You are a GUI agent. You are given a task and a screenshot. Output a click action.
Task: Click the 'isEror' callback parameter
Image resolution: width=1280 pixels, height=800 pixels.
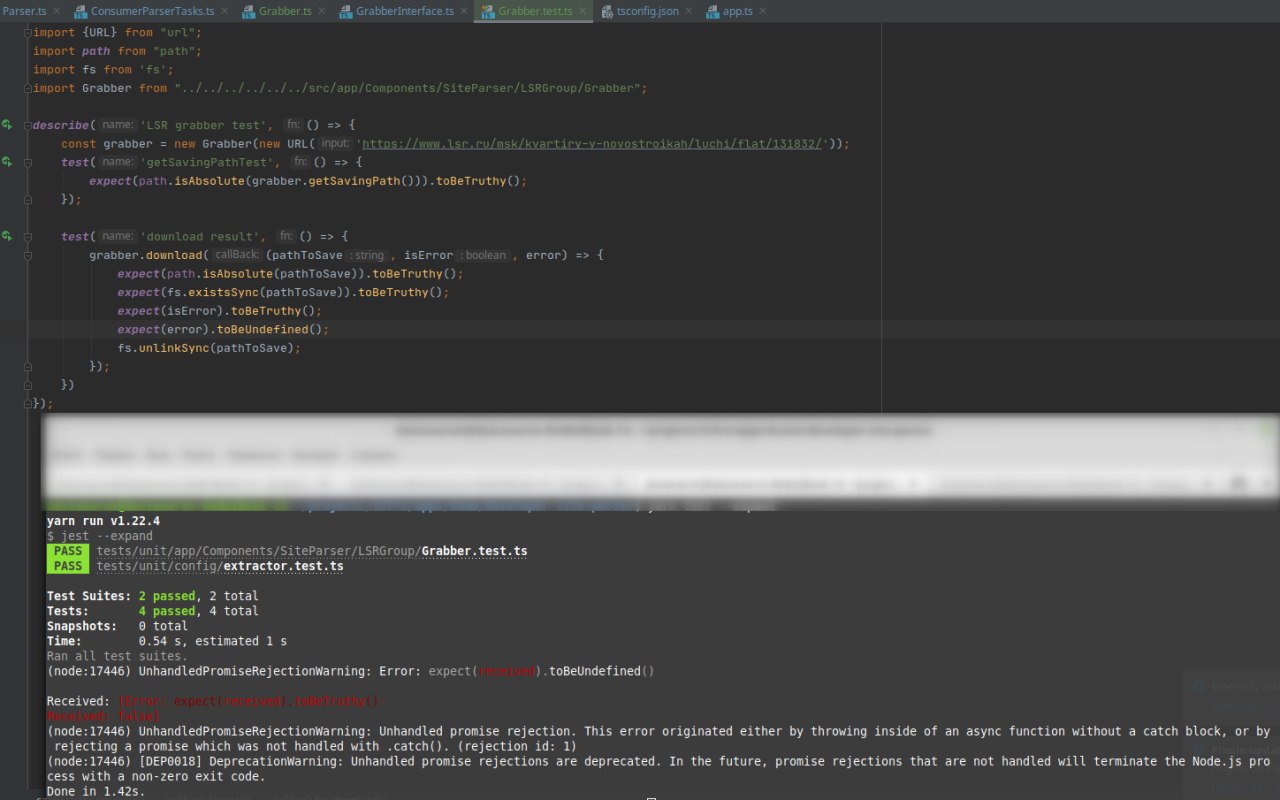tap(428, 255)
